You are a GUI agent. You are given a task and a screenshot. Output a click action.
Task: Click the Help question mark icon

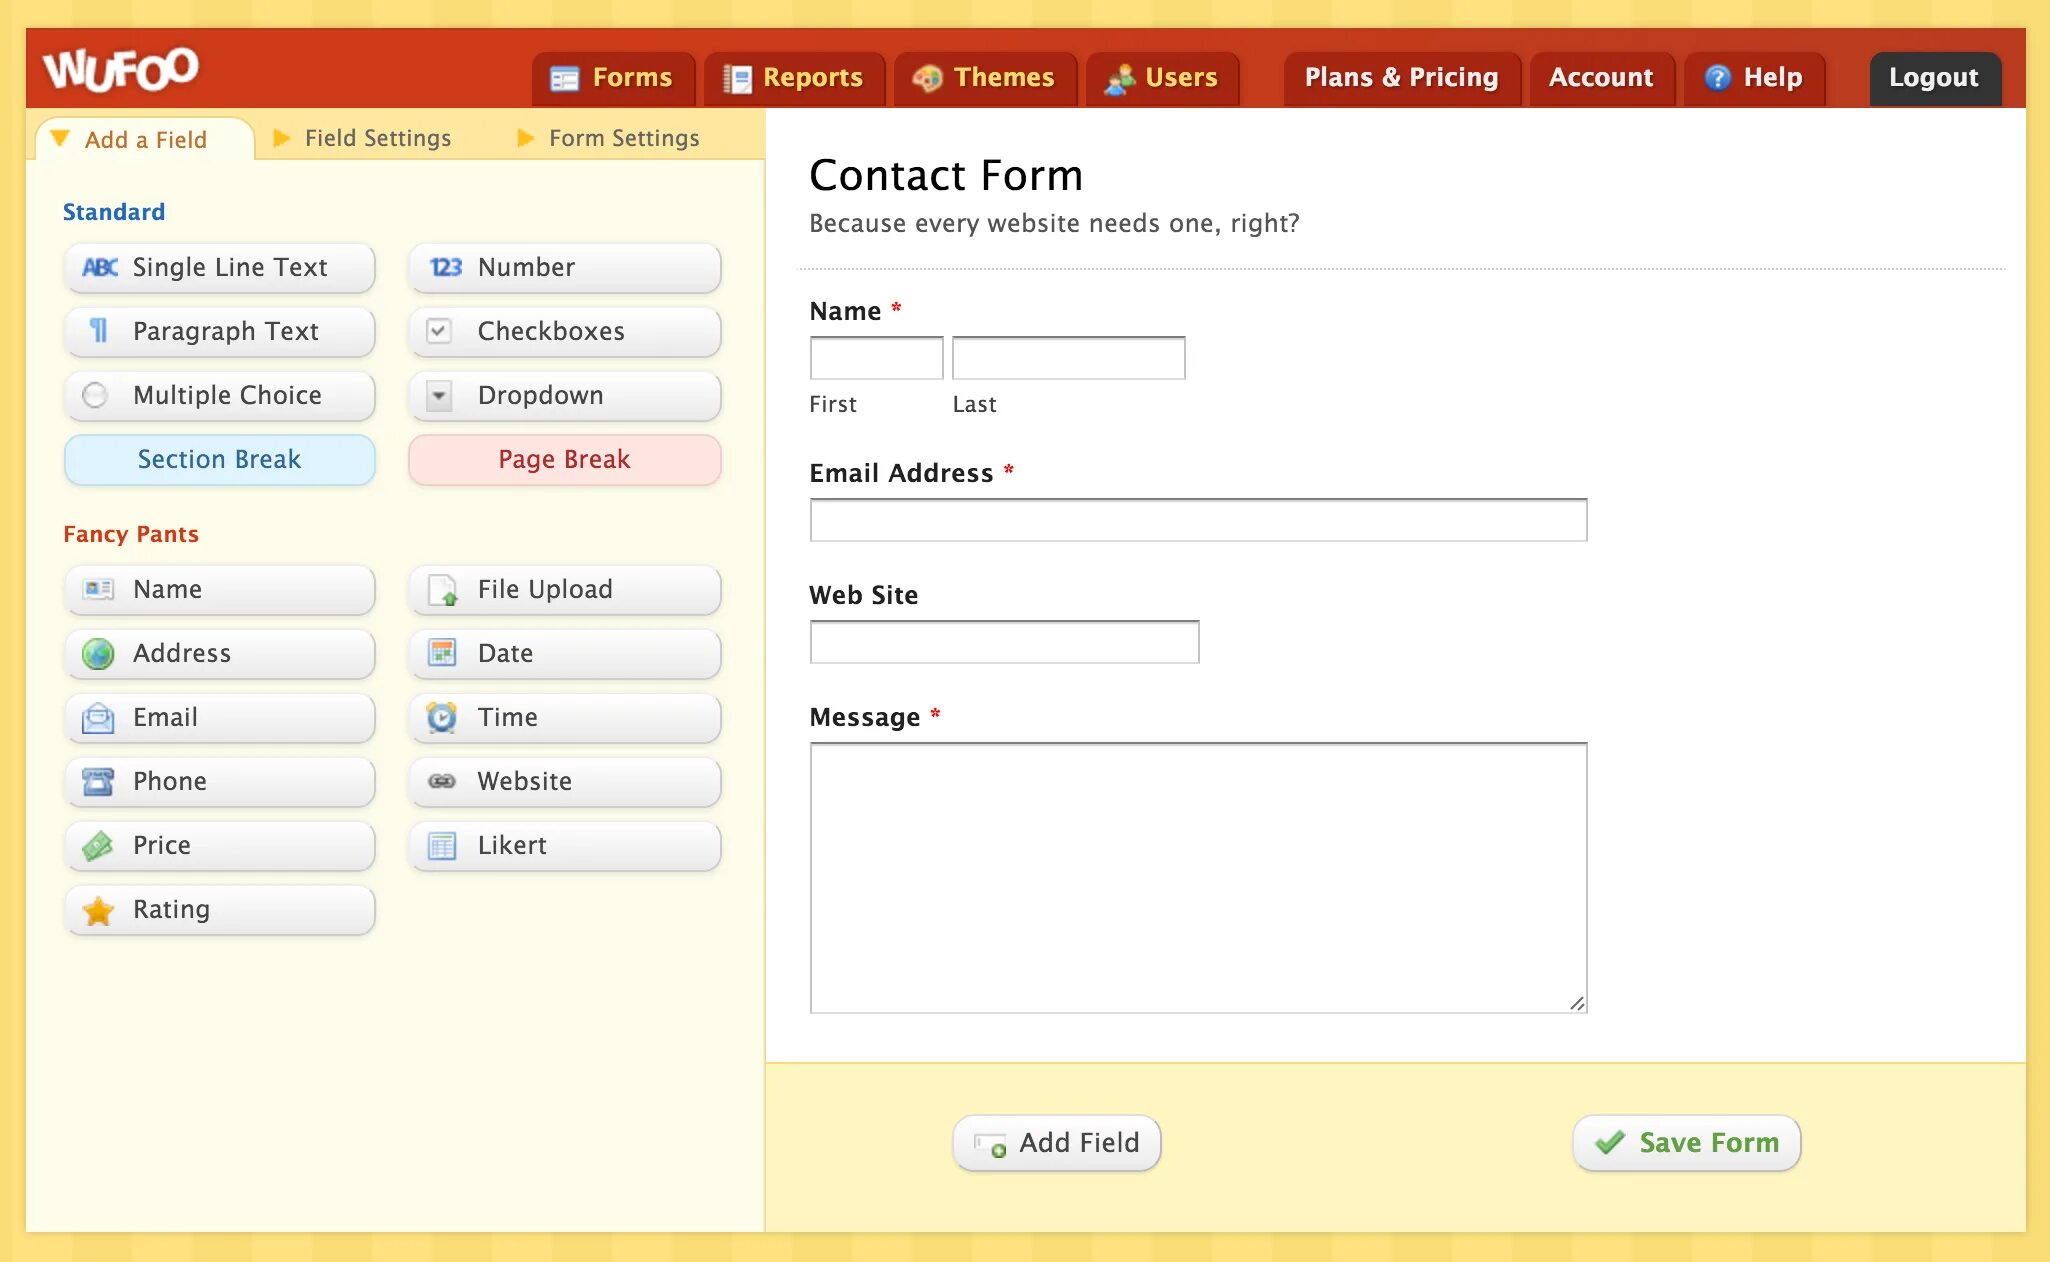pos(1717,77)
